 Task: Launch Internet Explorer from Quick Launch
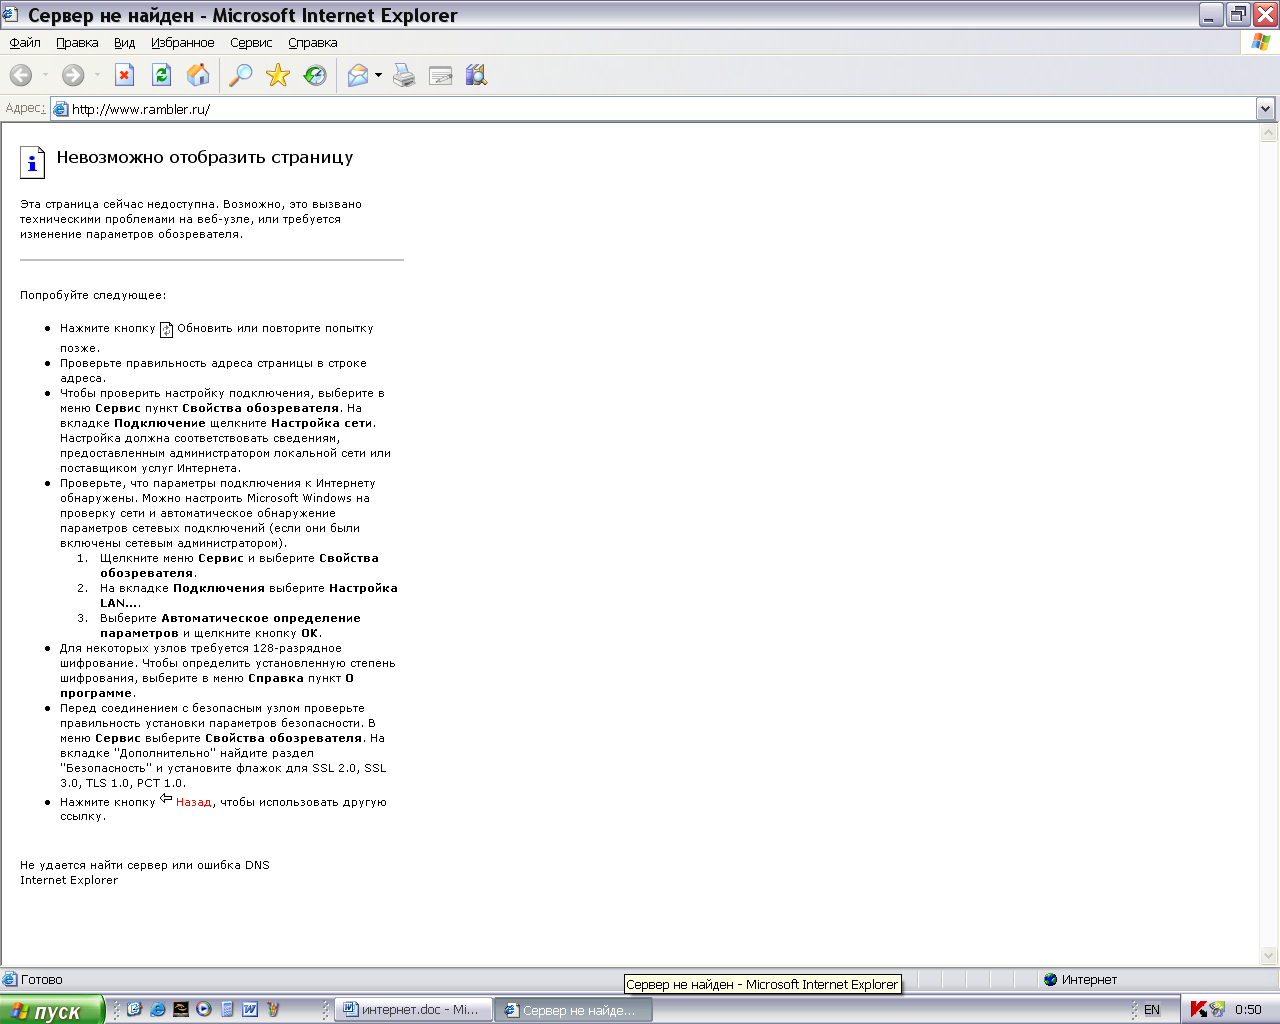click(x=158, y=1009)
